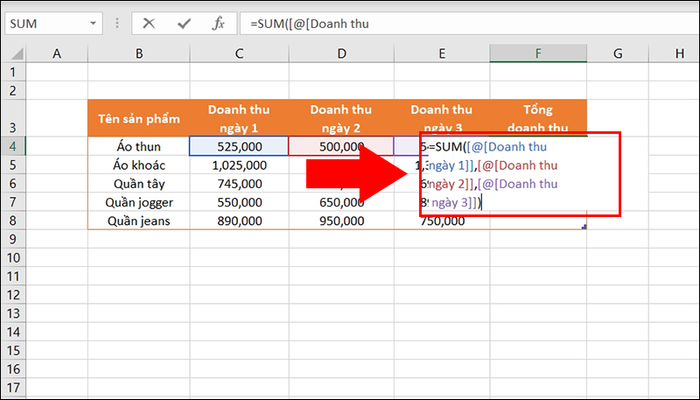Click cell with value 890,000
700x400 pixels.
click(239, 221)
